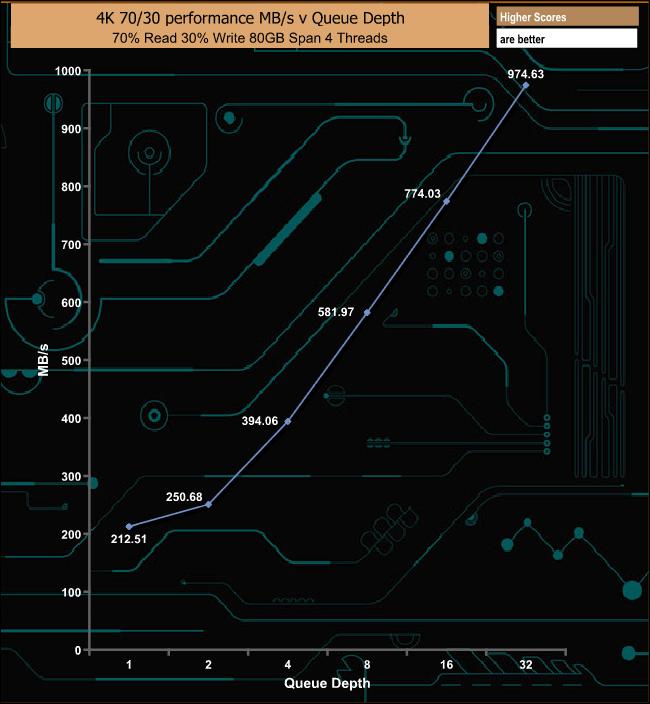Click the 800 y-axis label

[x=71, y=187]
